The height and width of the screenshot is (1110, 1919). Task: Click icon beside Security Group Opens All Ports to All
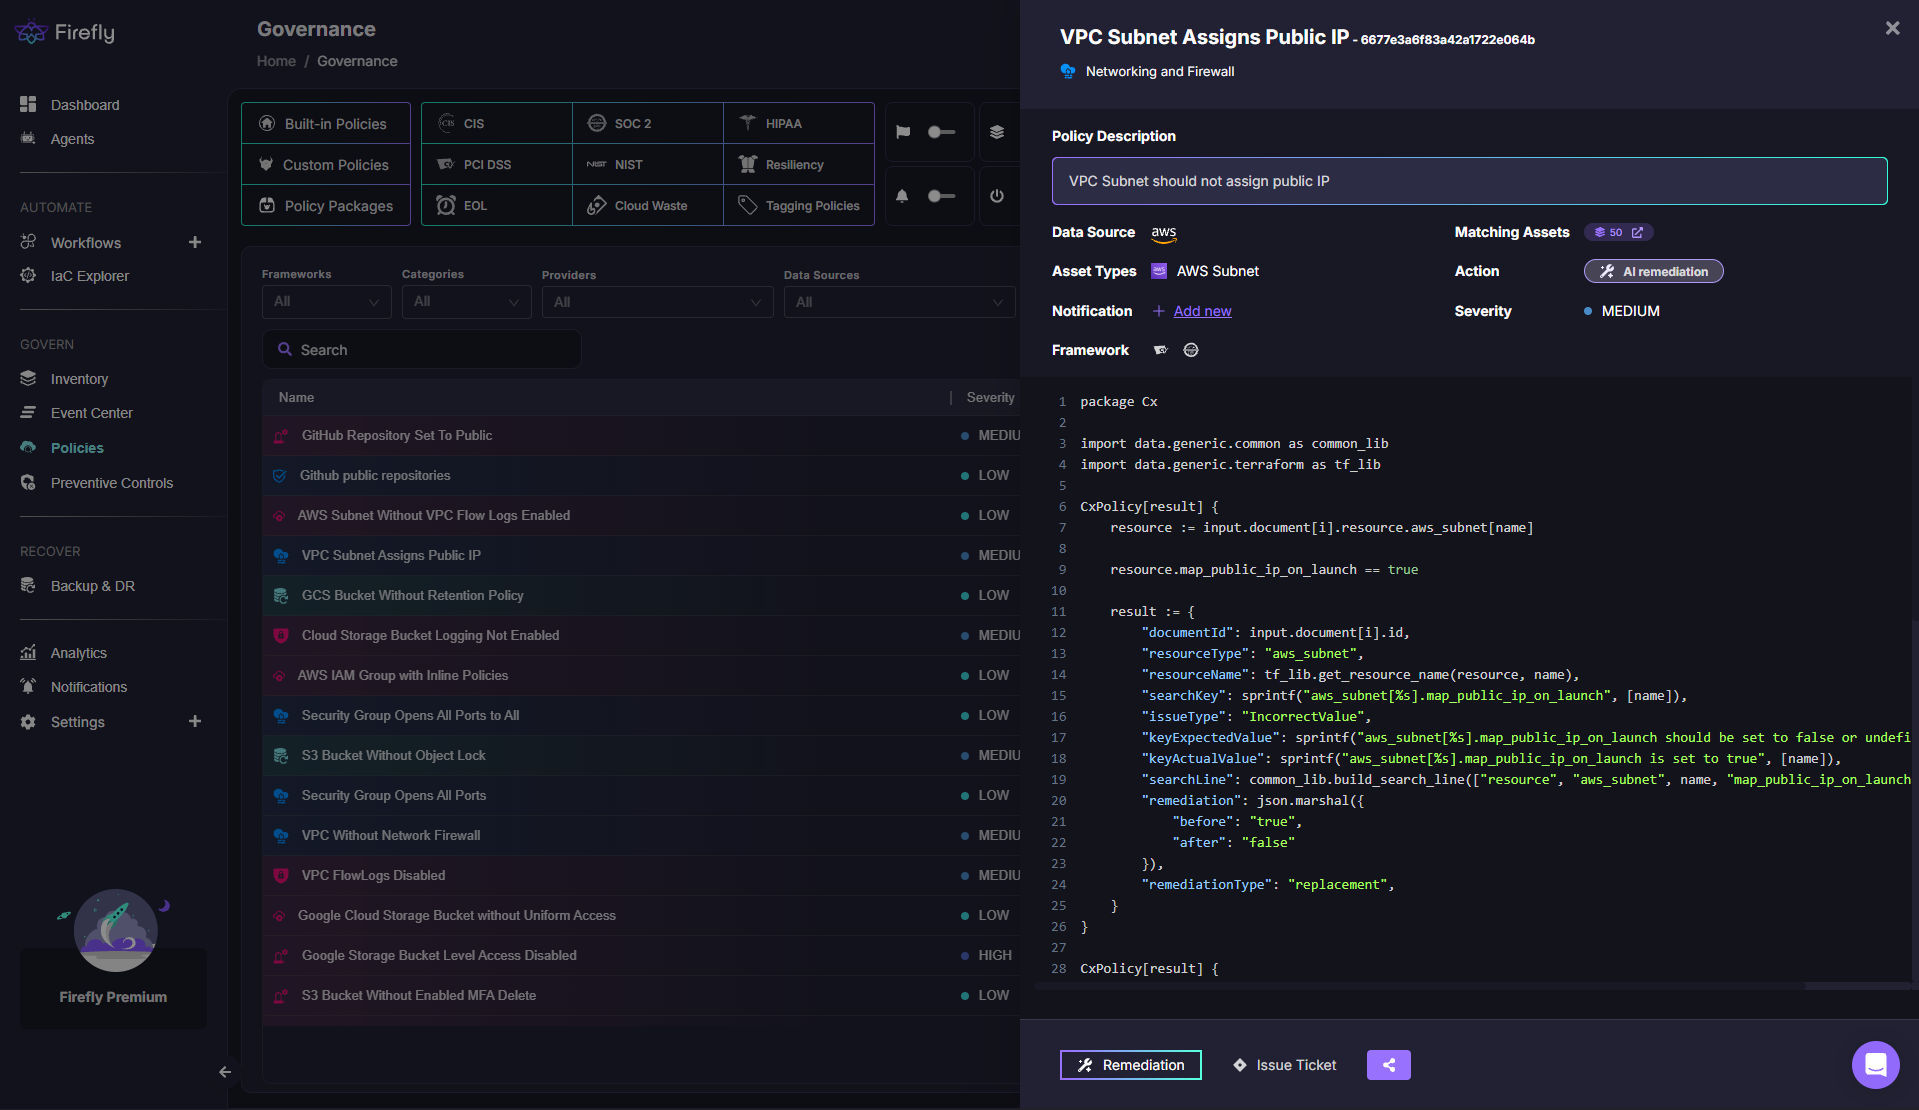(x=281, y=716)
